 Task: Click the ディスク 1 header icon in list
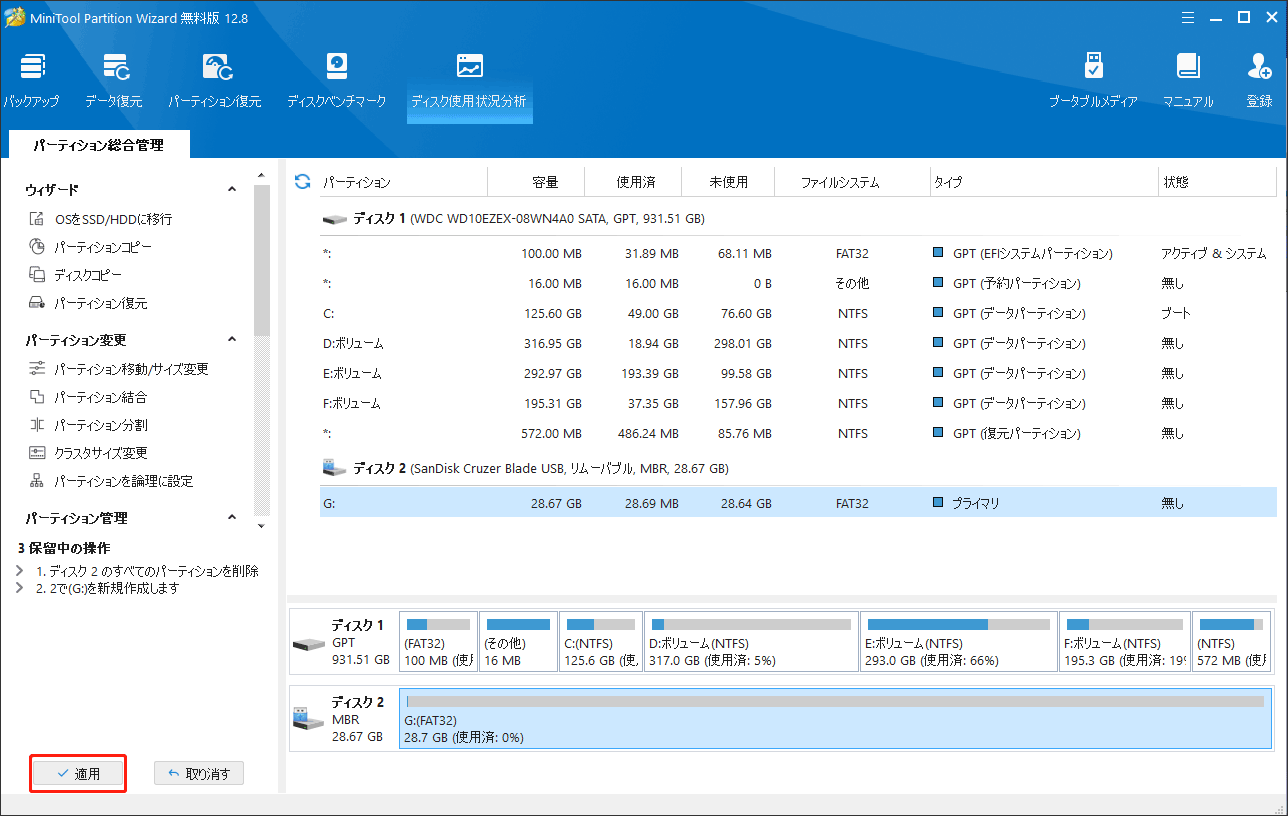pos(334,218)
